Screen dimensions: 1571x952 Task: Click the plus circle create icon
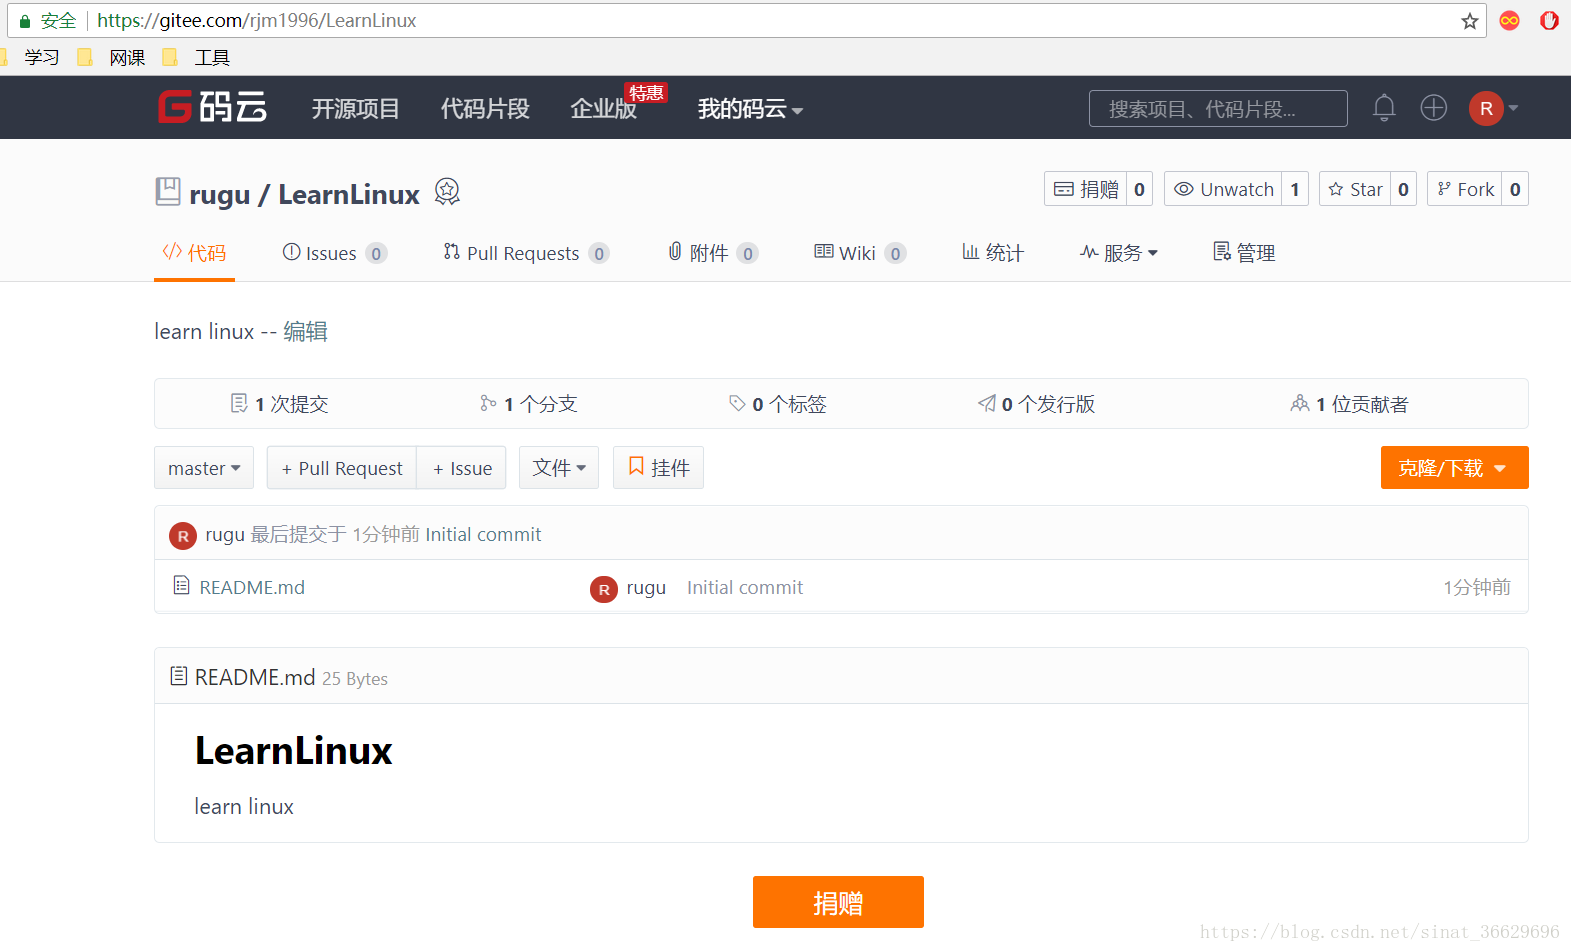click(x=1433, y=107)
